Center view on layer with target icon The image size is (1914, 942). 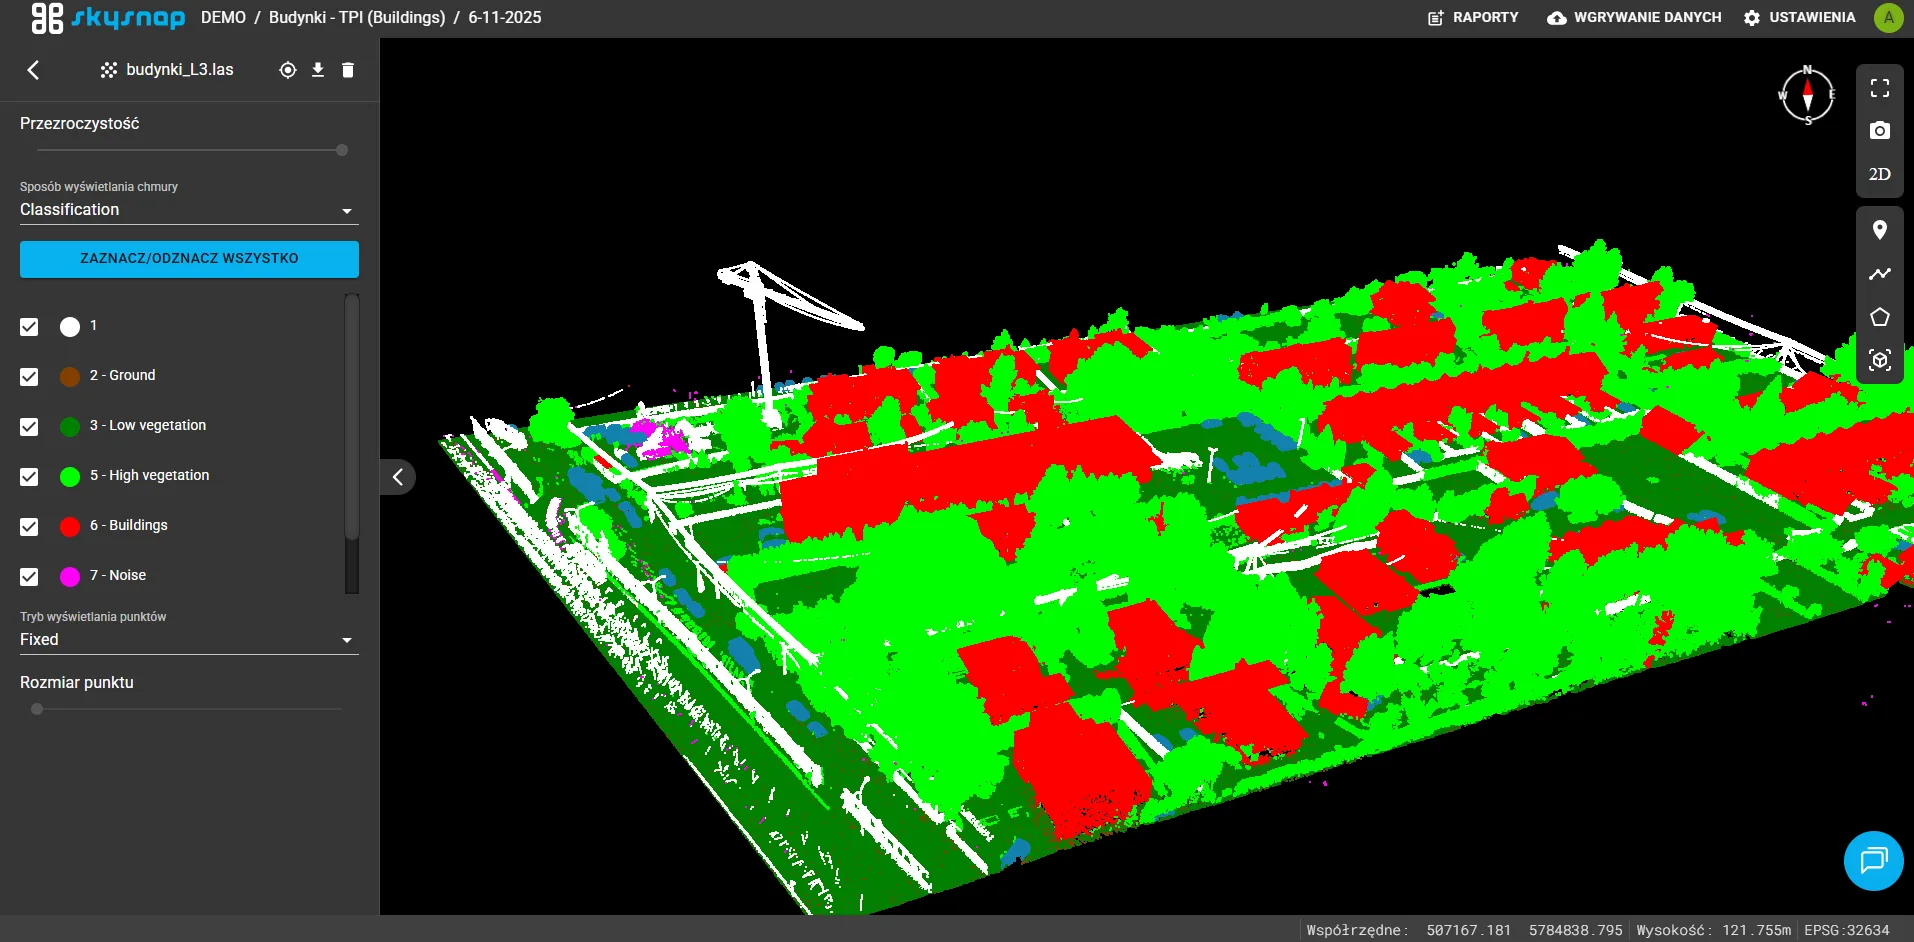tap(288, 70)
